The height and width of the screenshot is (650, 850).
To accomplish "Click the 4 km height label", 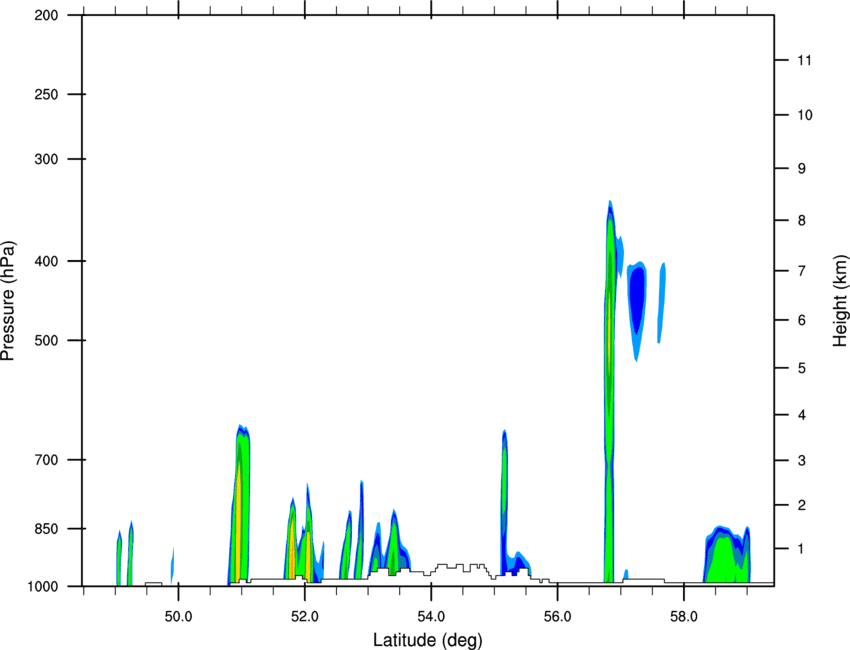I will 802,415.
